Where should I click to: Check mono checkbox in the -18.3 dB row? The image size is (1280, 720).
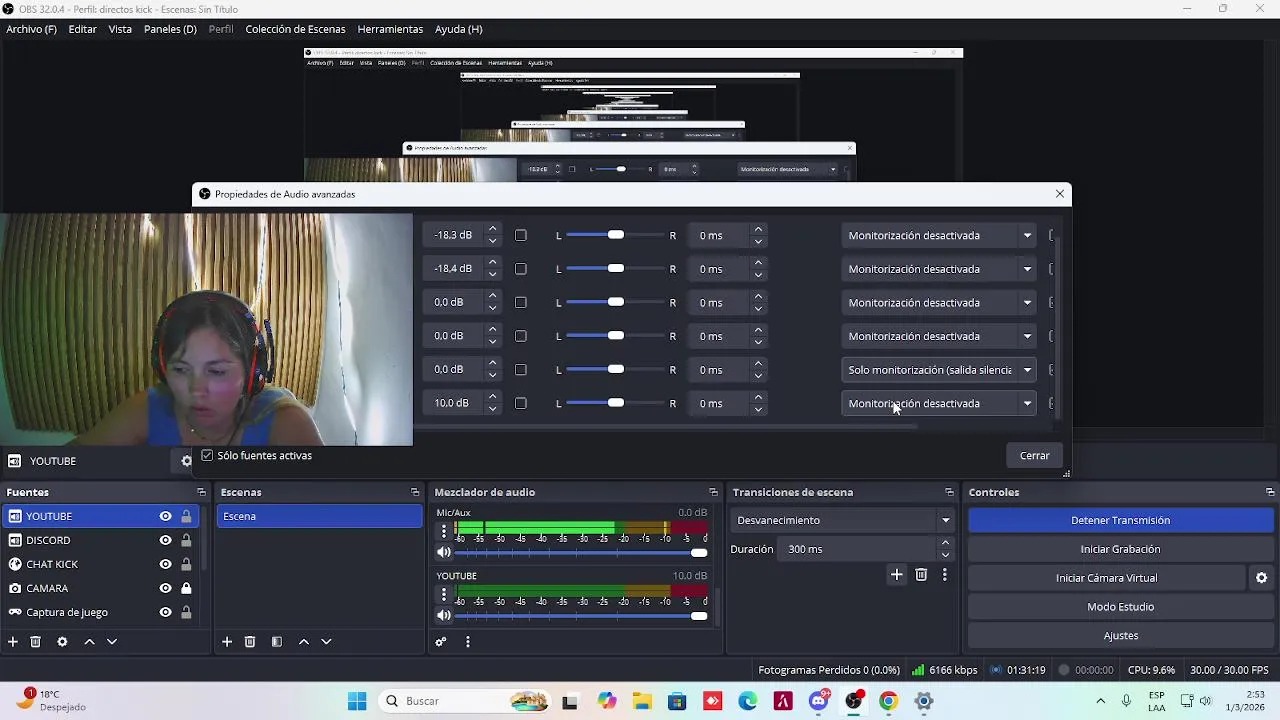tap(520, 235)
